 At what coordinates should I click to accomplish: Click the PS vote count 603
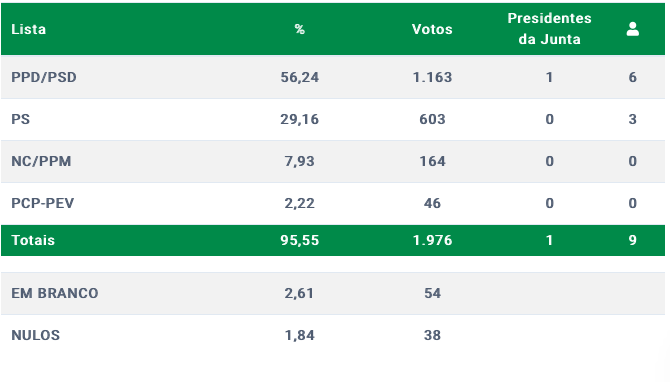[432, 119]
